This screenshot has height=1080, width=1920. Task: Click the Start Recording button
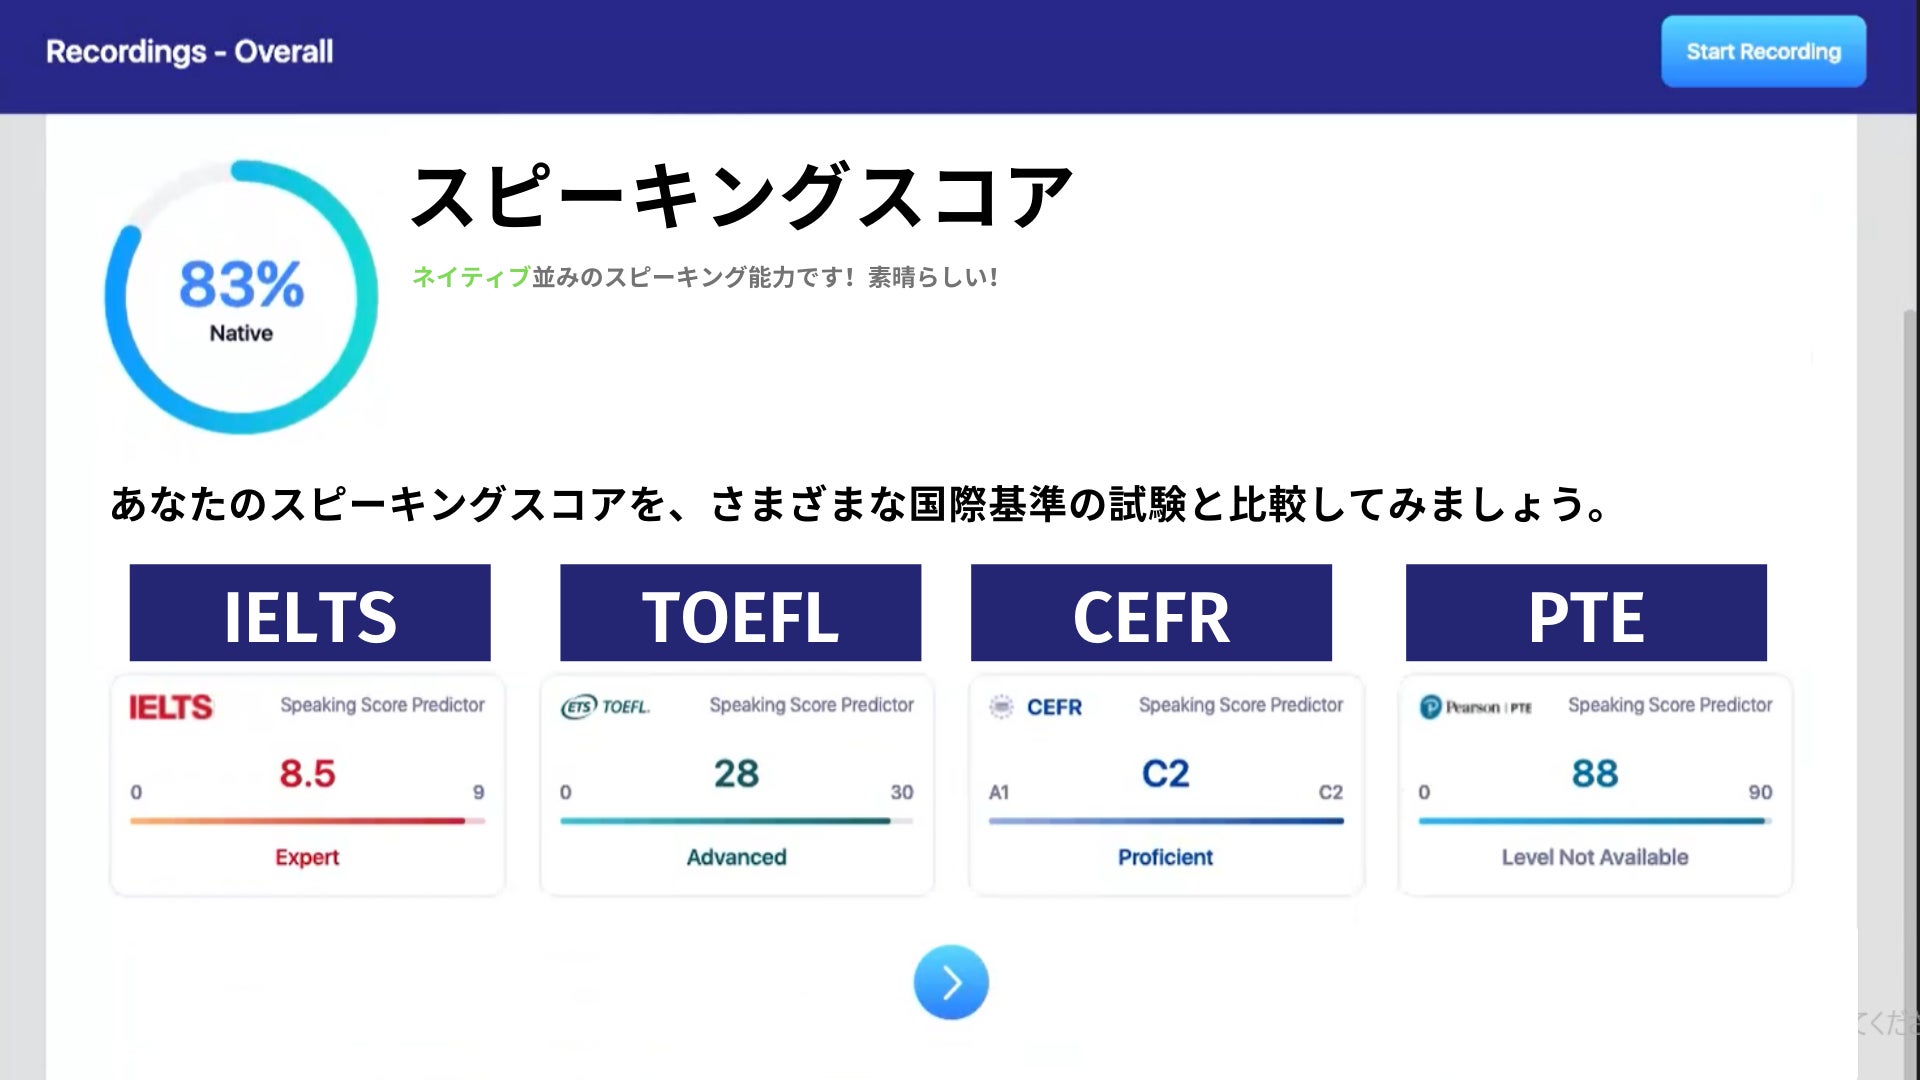point(1763,51)
